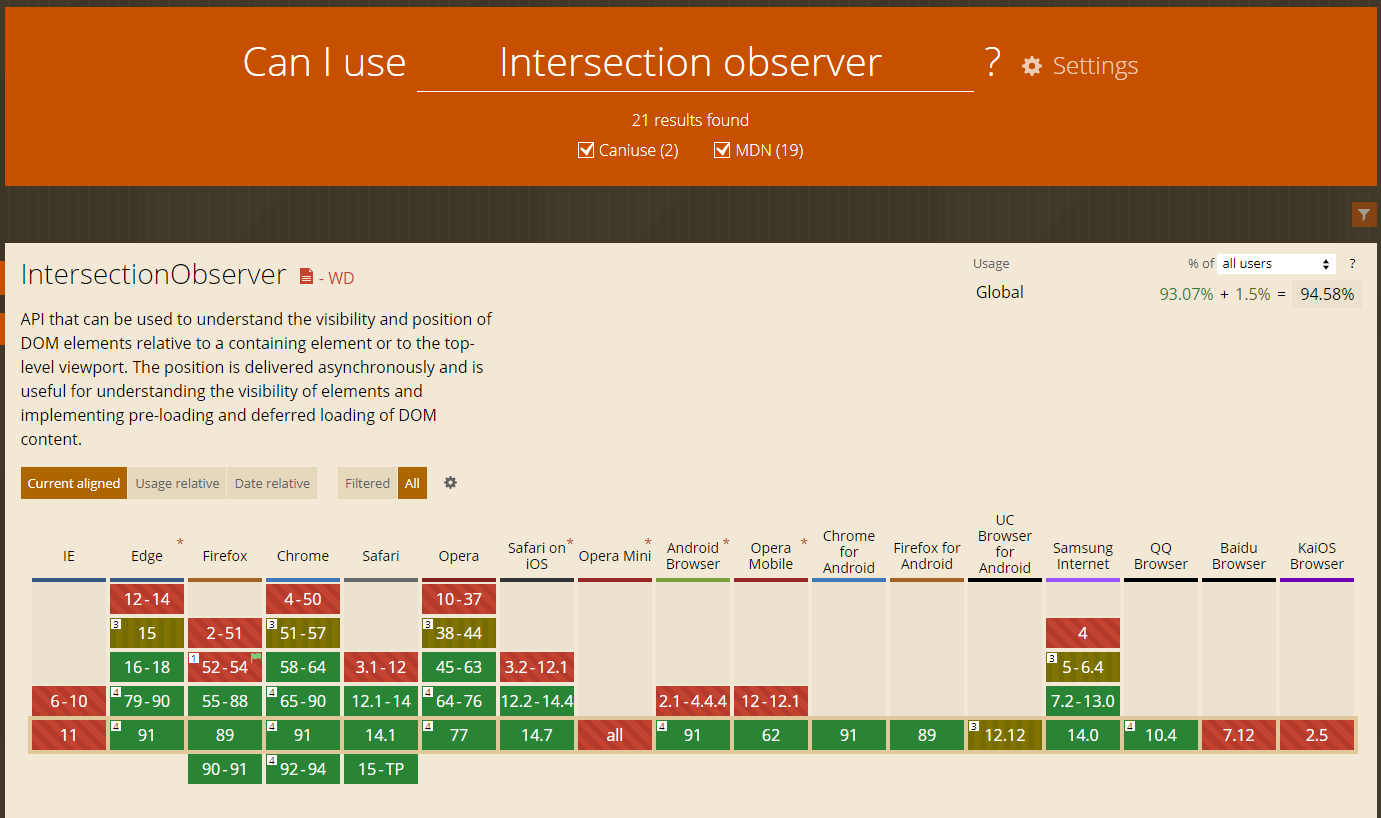
Task: Select the All browsers option
Action: point(412,483)
